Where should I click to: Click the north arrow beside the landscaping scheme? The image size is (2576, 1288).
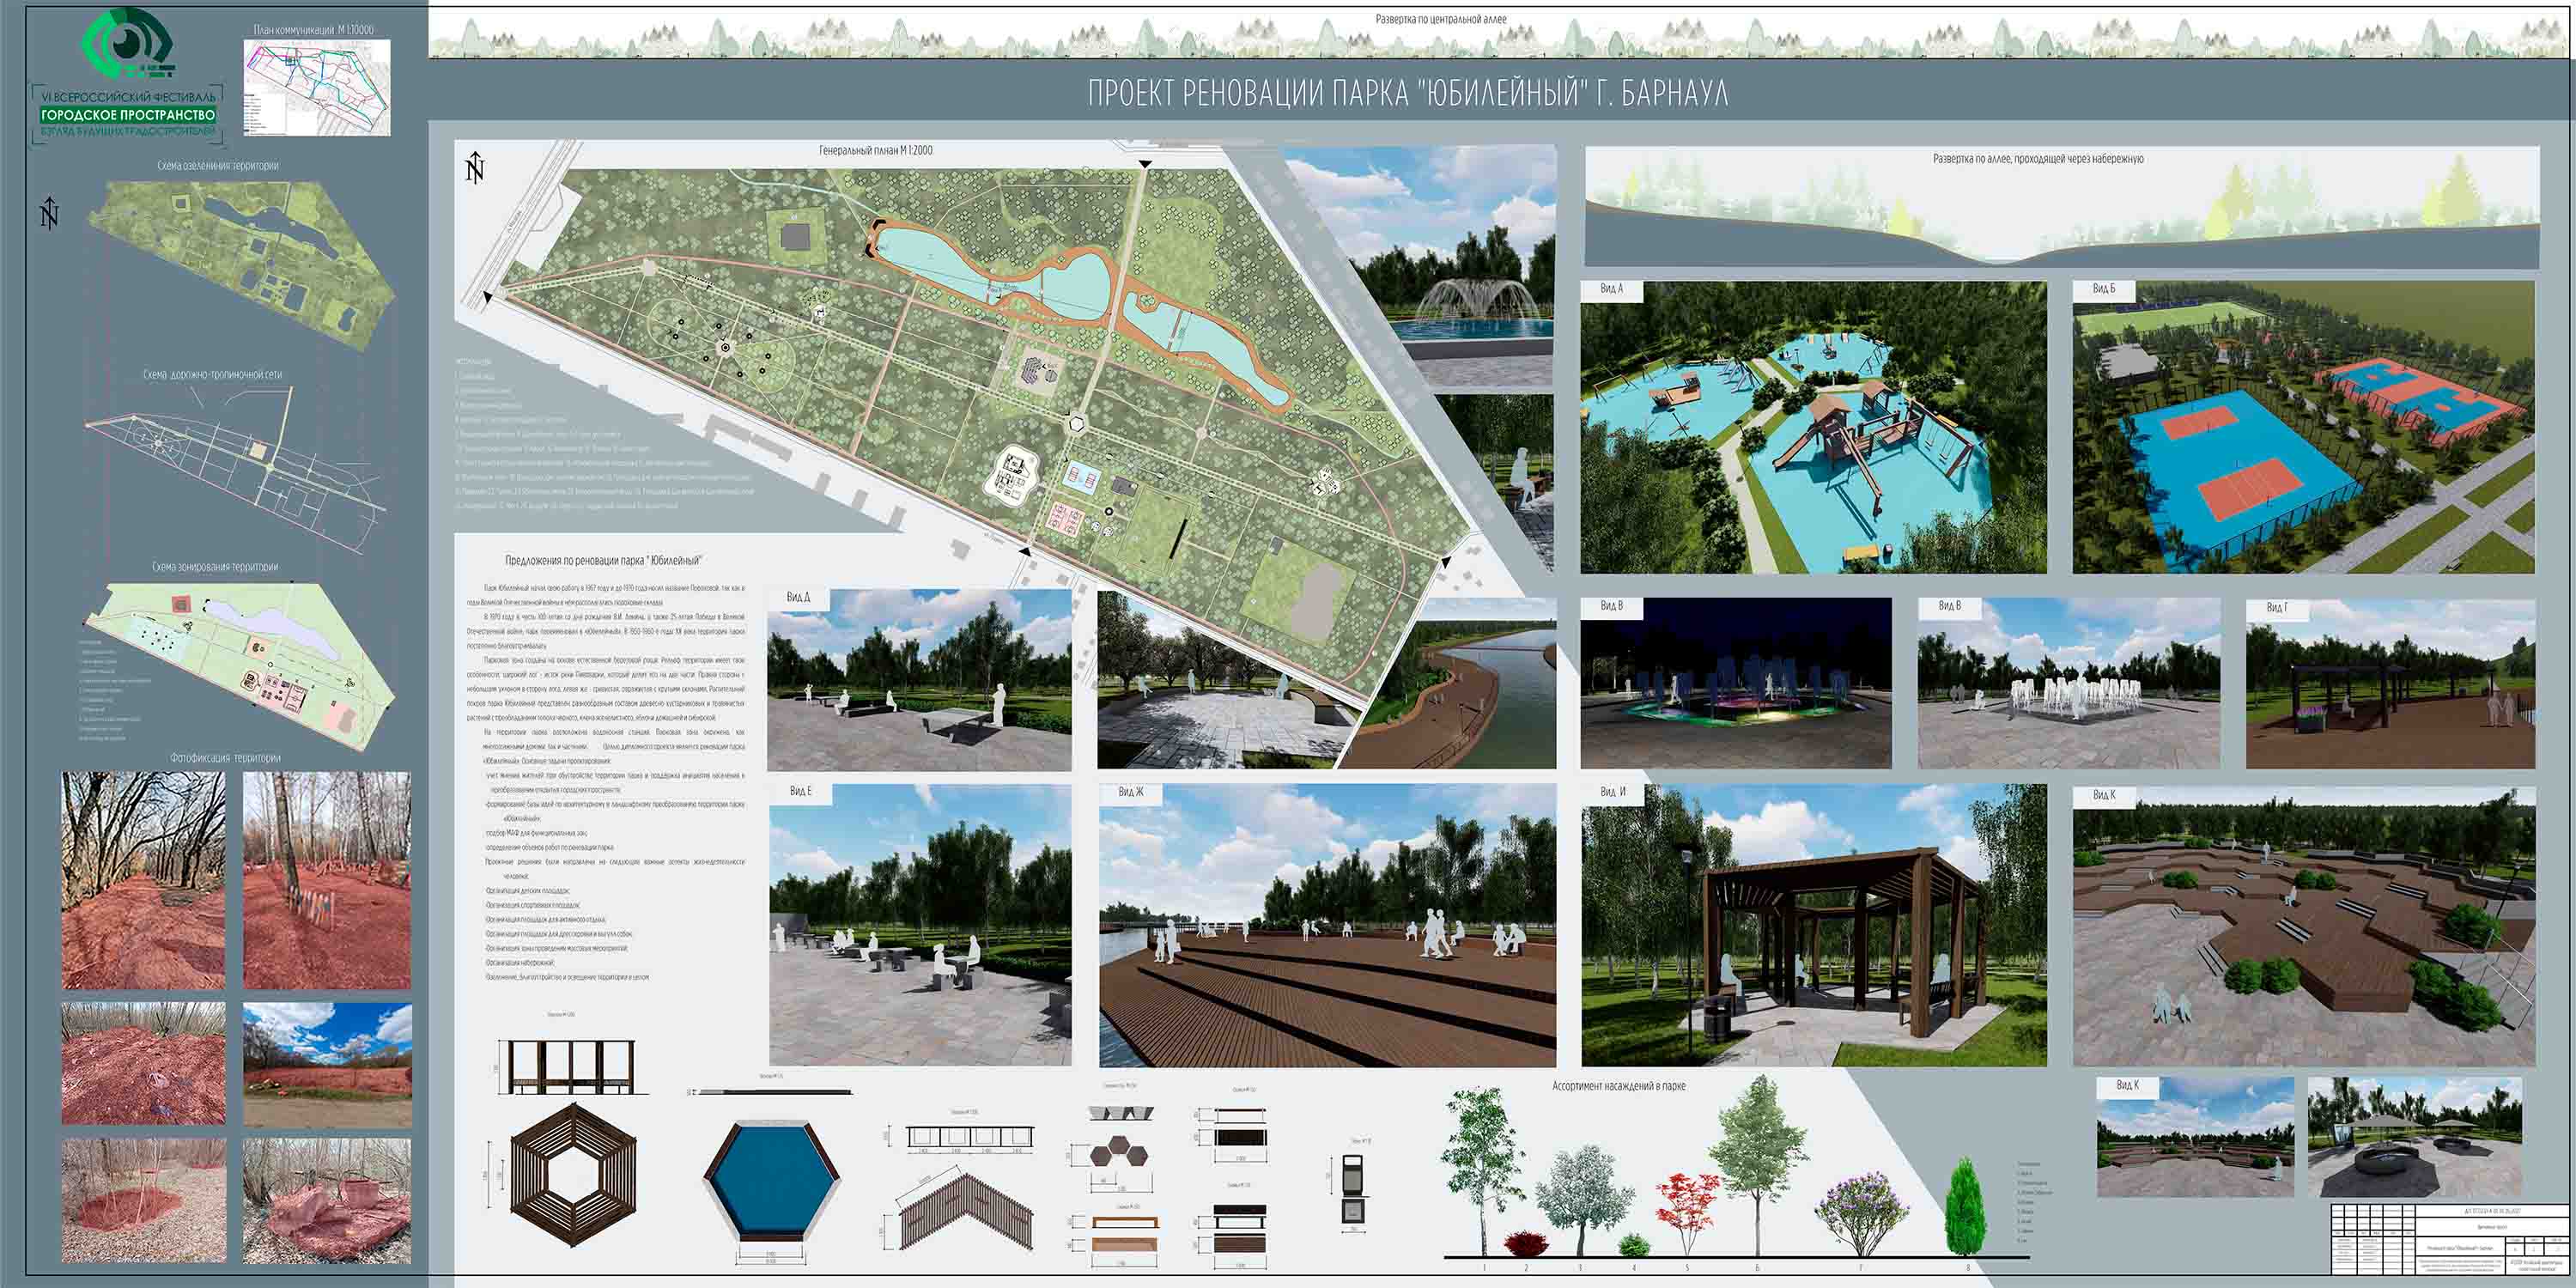(49, 212)
